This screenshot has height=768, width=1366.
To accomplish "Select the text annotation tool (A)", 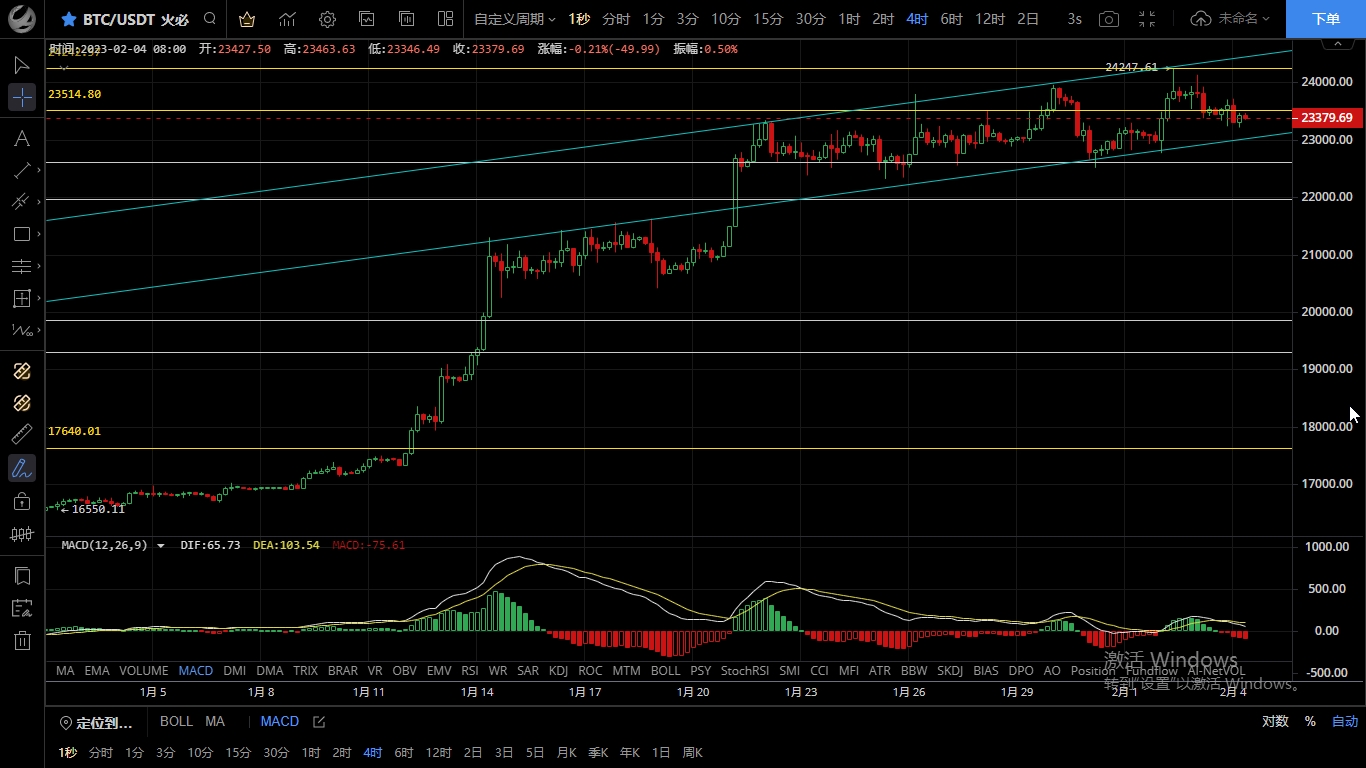I will [21, 138].
